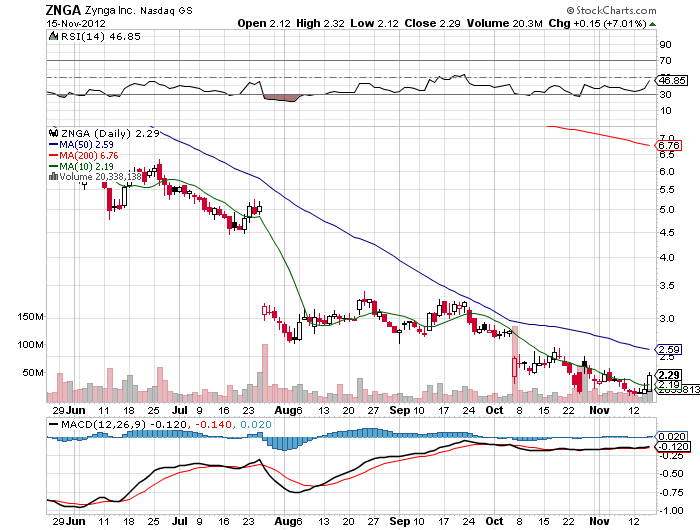Image resolution: width=700 pixels, height=530 pixels.
Task: Click the Volume legend bar icon
Action: (52, 177)
